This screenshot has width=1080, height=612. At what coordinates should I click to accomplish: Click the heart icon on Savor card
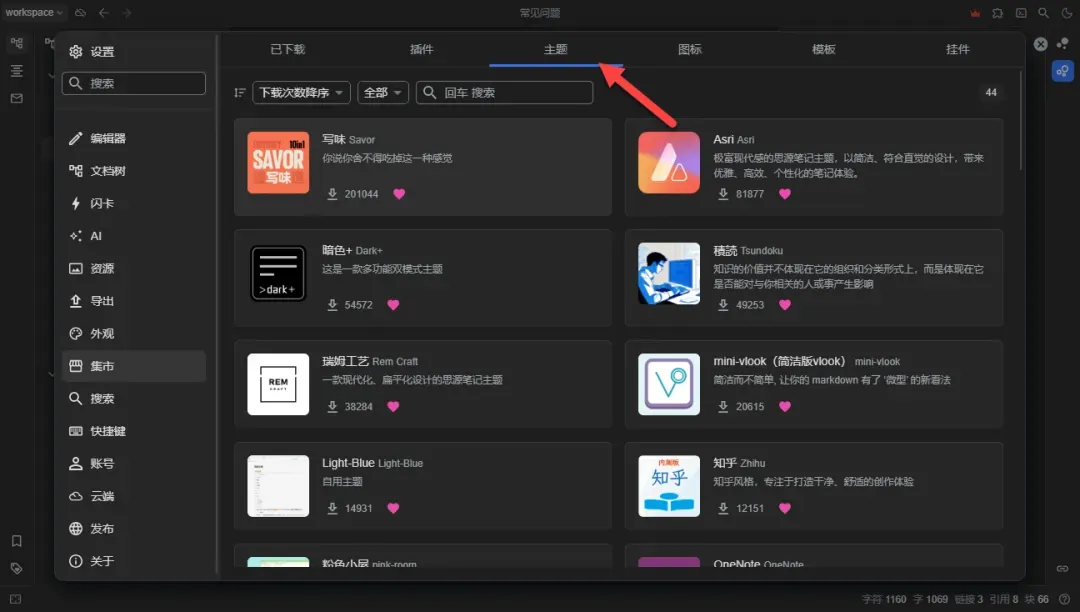[399, 194]
